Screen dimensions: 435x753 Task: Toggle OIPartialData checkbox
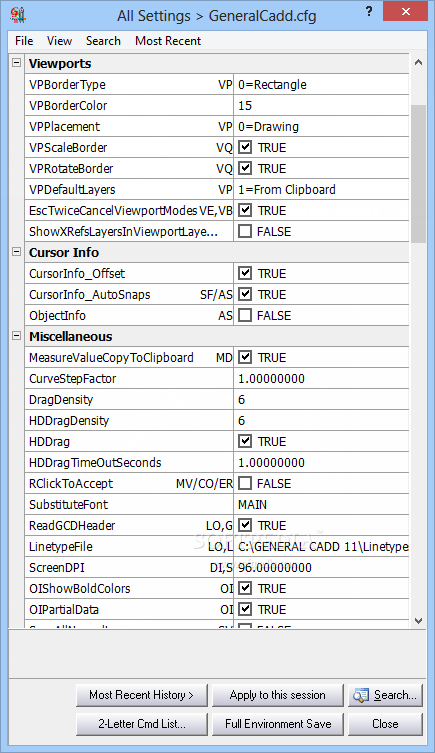click(245, 609)
